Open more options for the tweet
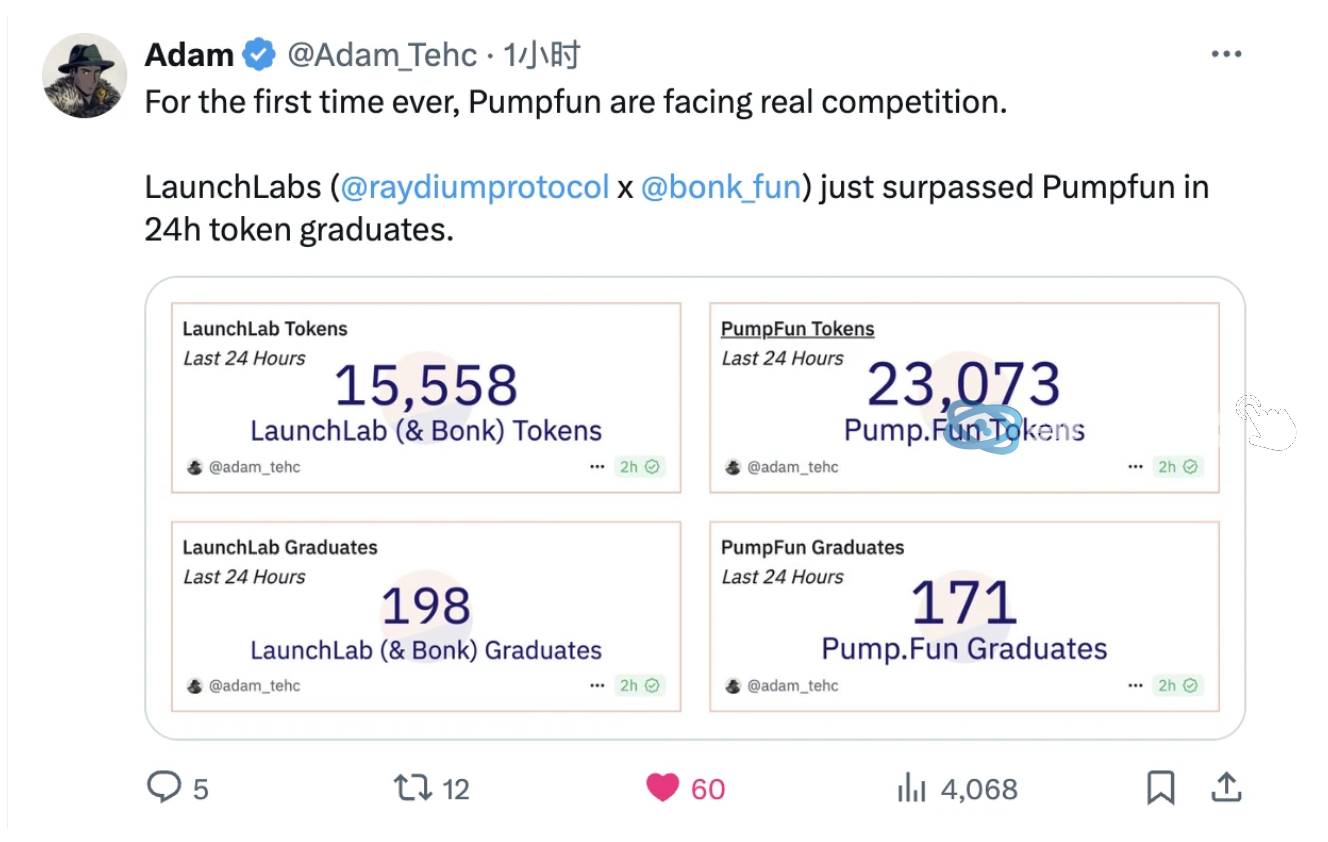 [x=1226, y=55]
